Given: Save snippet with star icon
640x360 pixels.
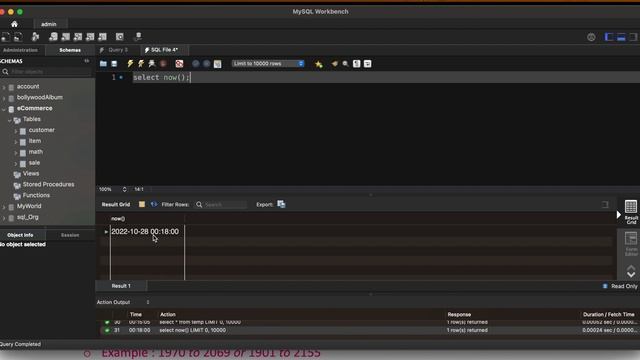Looking at the screenshot, I should (319, 64).
